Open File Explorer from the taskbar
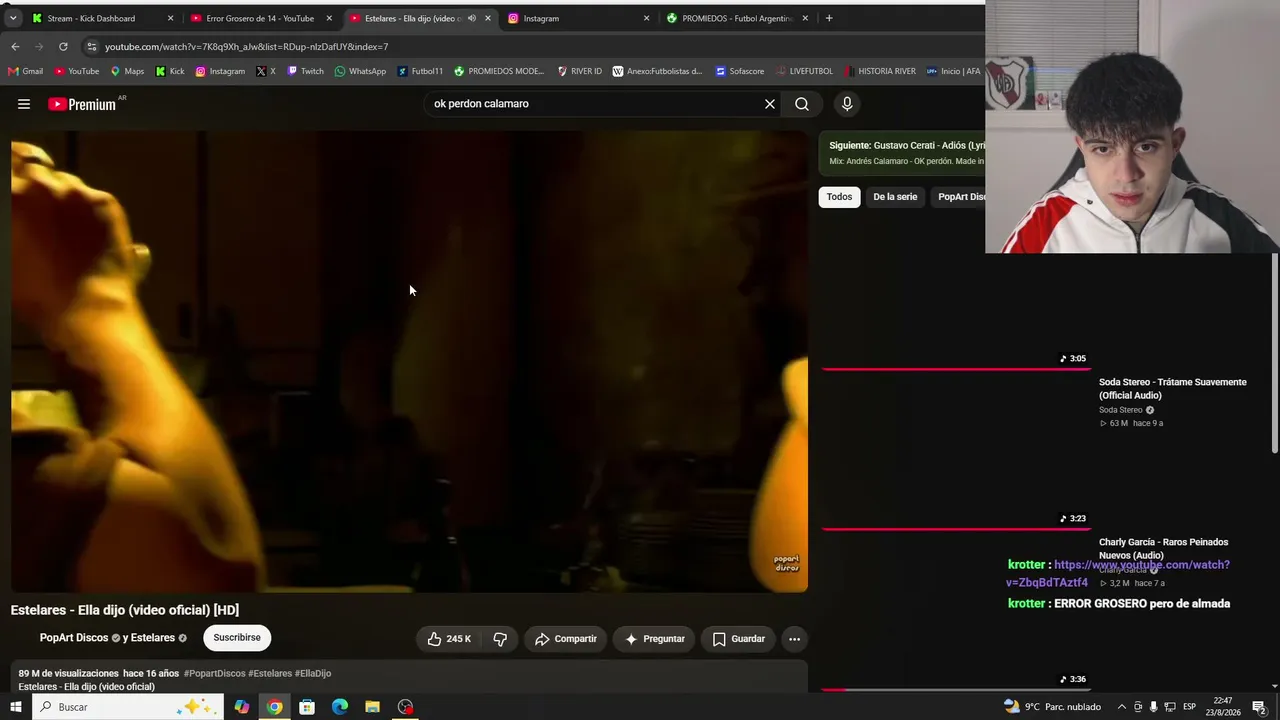Viewport: 1280px width, 720px height. [372, 707]
